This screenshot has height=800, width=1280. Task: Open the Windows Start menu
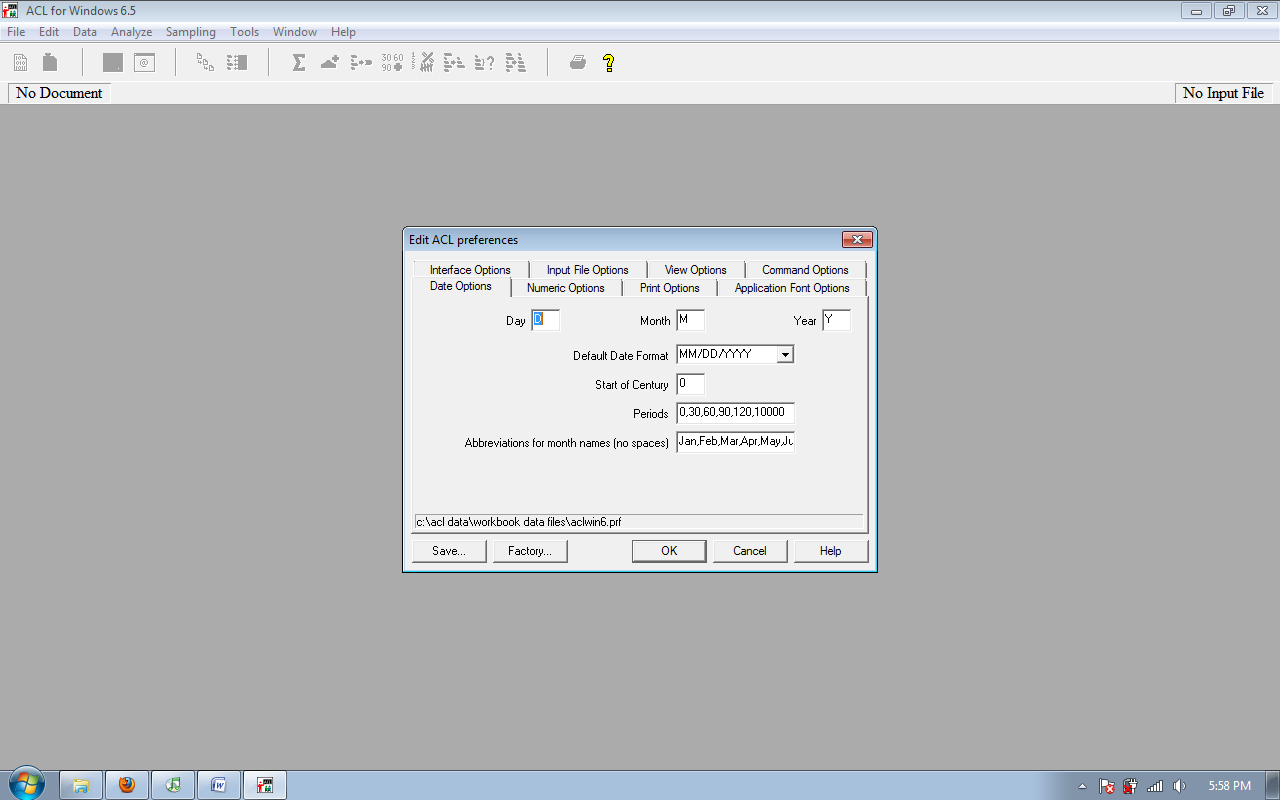[27, 784]
